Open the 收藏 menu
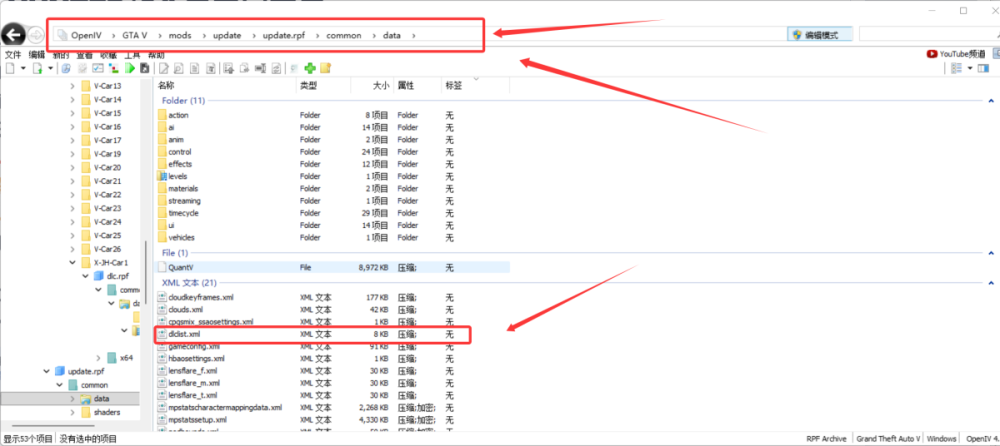Viewport: 1000px width, 446px height. coord(108,54)
